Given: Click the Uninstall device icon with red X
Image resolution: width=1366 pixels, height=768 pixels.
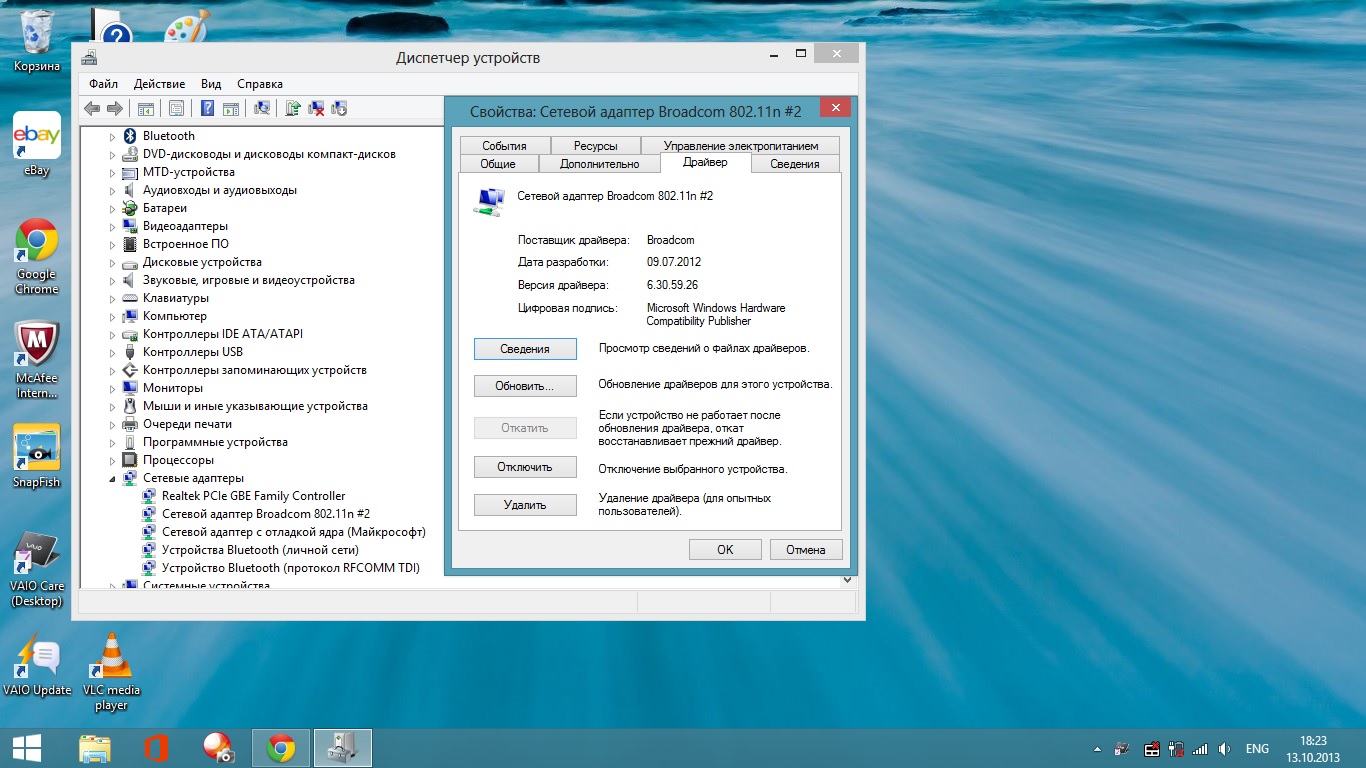Looking at the screenshot, I should [x=316, y=108].
